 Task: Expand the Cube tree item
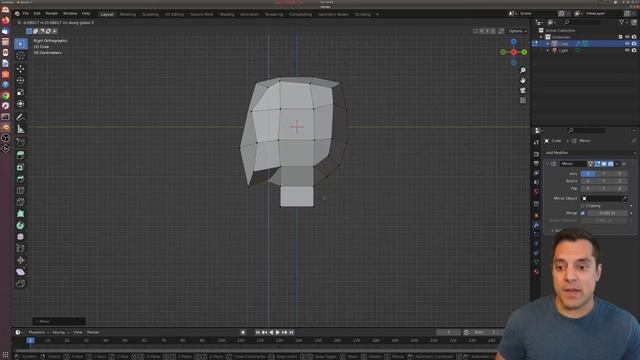(548, 44)
